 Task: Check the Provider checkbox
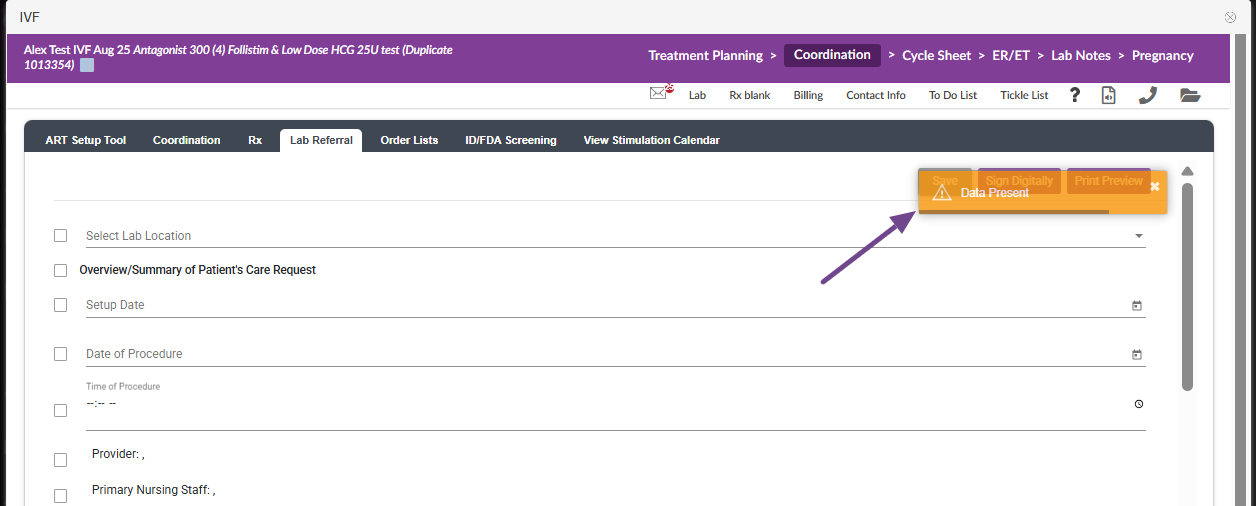(x=61, y=460)
